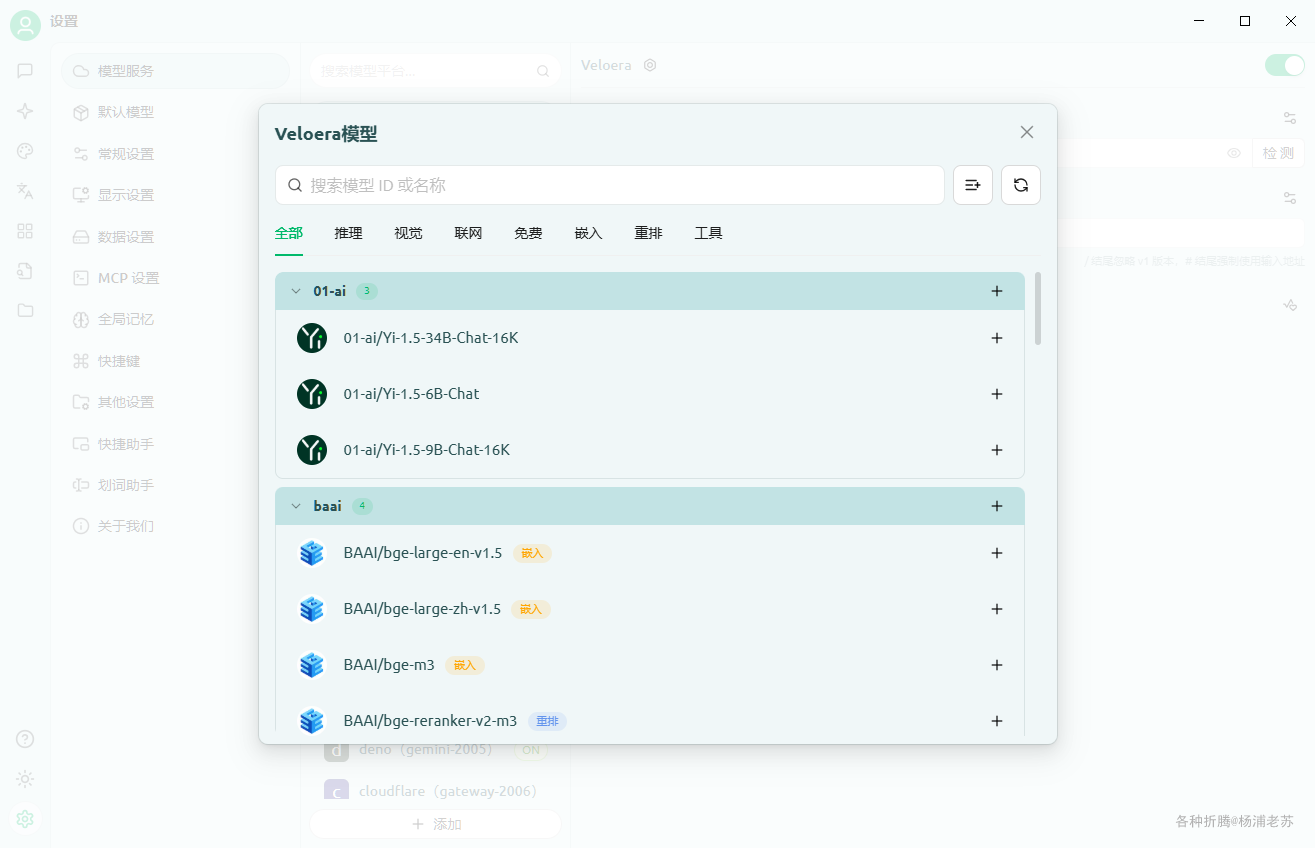Open settings gear in sidebar

[x=25, y=819]
